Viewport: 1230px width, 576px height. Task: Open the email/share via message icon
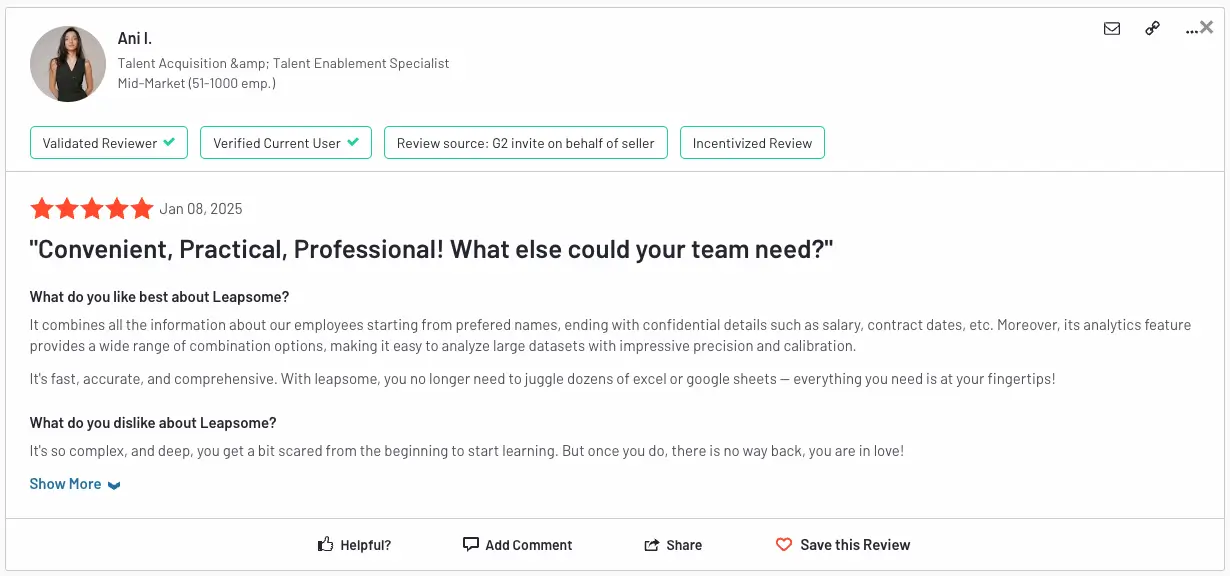coord(1111,29)
